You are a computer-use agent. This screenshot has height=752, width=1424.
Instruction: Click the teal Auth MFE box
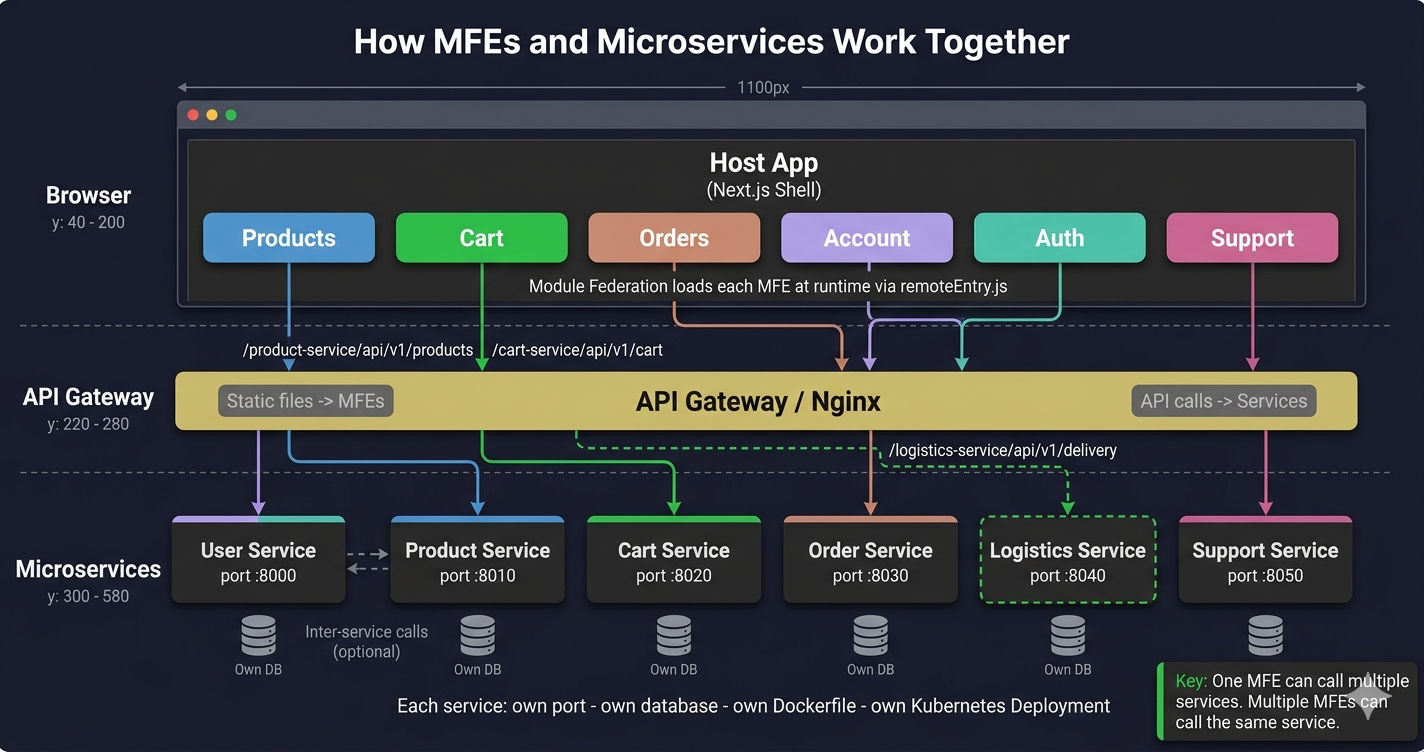click(1060, 238)
